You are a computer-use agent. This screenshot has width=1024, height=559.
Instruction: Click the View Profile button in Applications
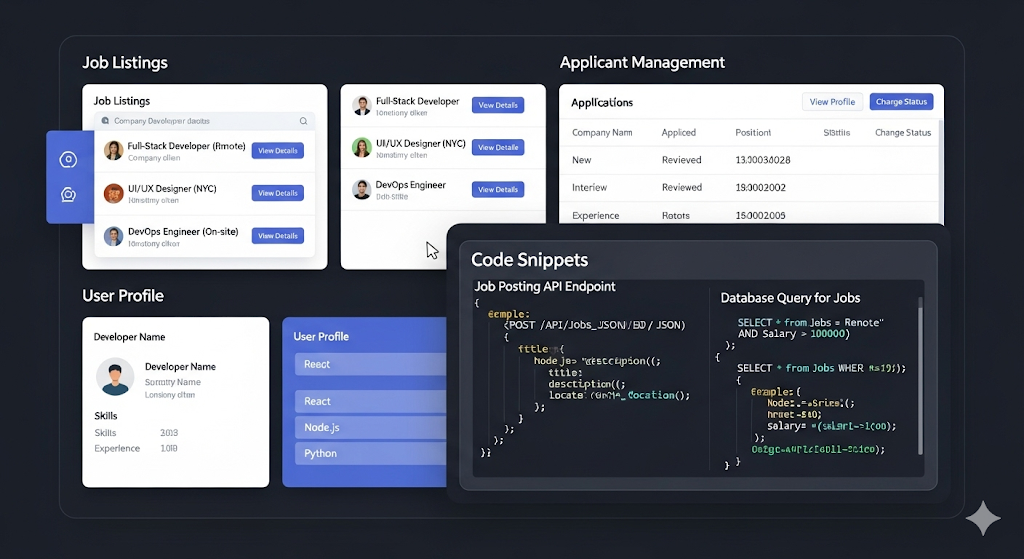832,102
